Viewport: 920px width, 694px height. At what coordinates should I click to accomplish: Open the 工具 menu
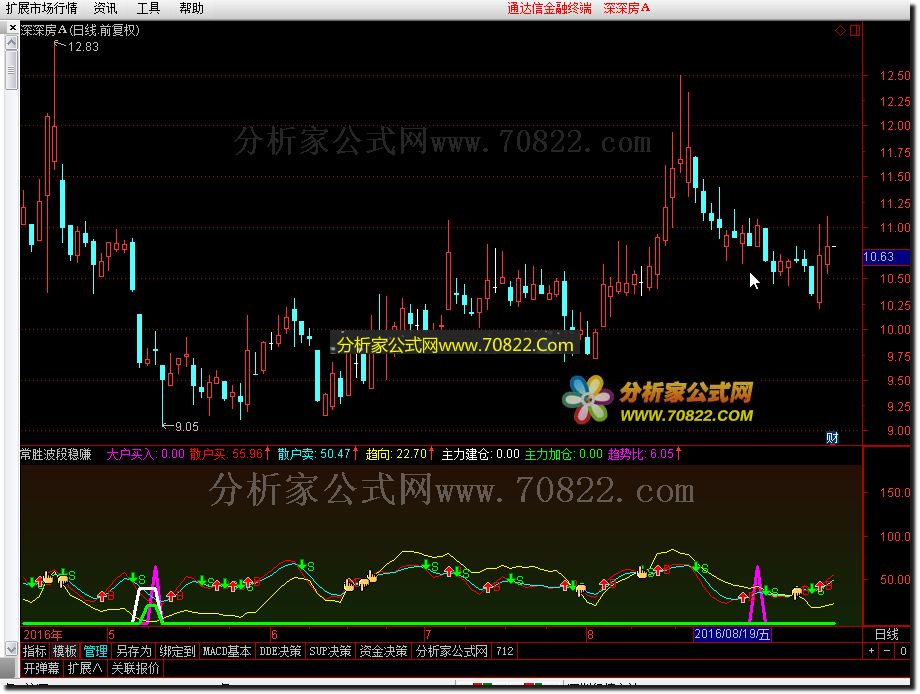[148, 8]
